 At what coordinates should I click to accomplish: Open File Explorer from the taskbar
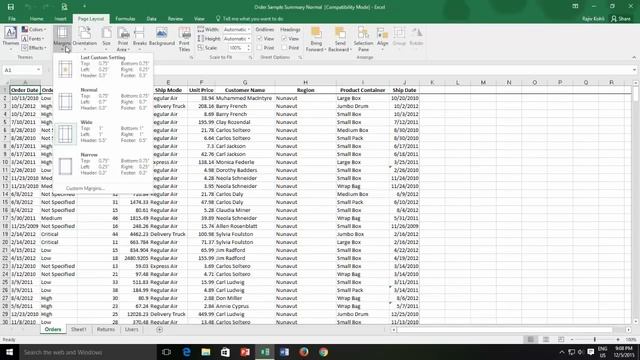pyautogui.click(x=206, y=352)
